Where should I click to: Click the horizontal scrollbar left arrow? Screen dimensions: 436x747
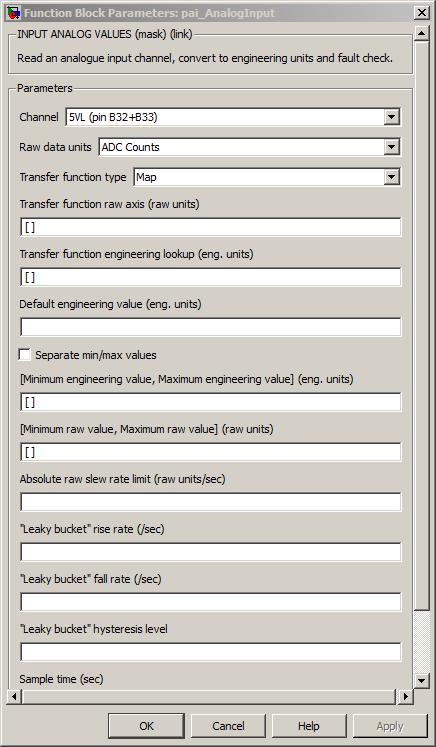click(14, 697)
